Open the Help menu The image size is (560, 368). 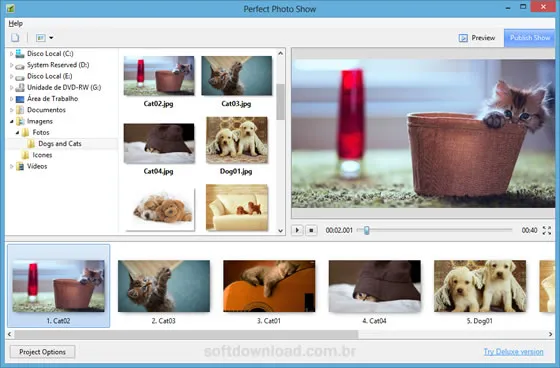pos(16,24)
